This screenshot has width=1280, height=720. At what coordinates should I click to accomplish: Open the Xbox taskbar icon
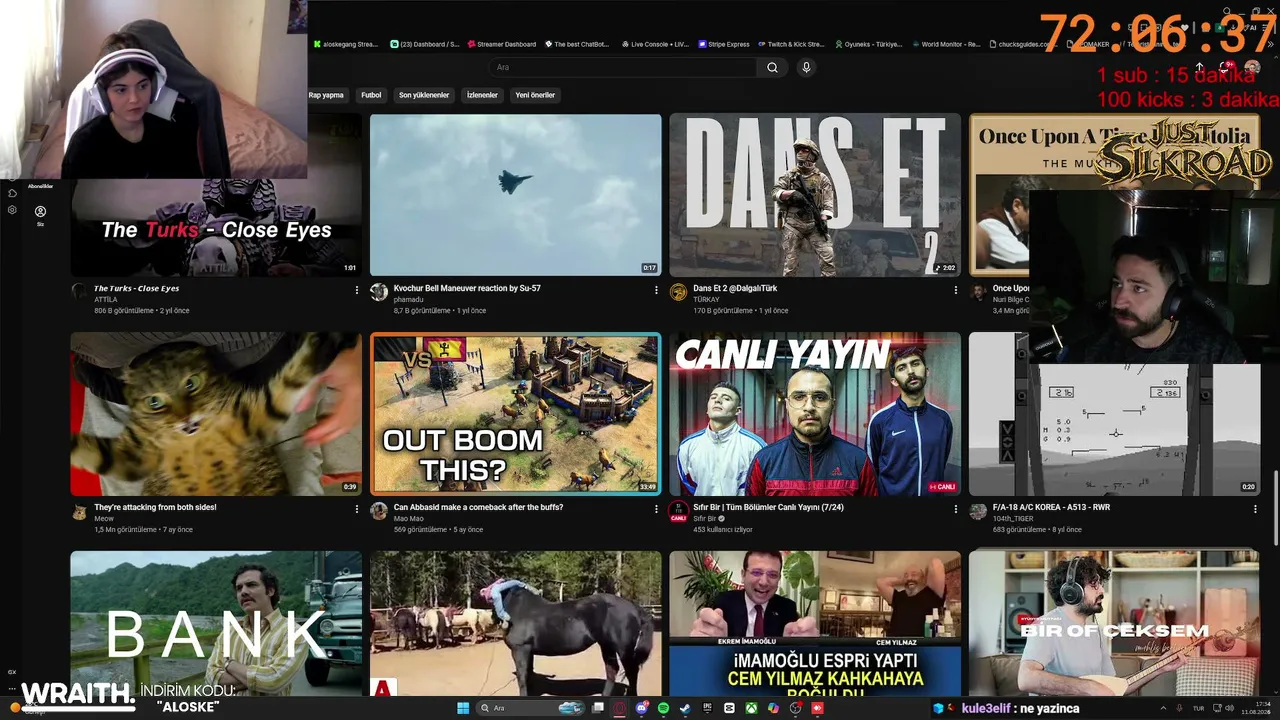click(751, 708)
